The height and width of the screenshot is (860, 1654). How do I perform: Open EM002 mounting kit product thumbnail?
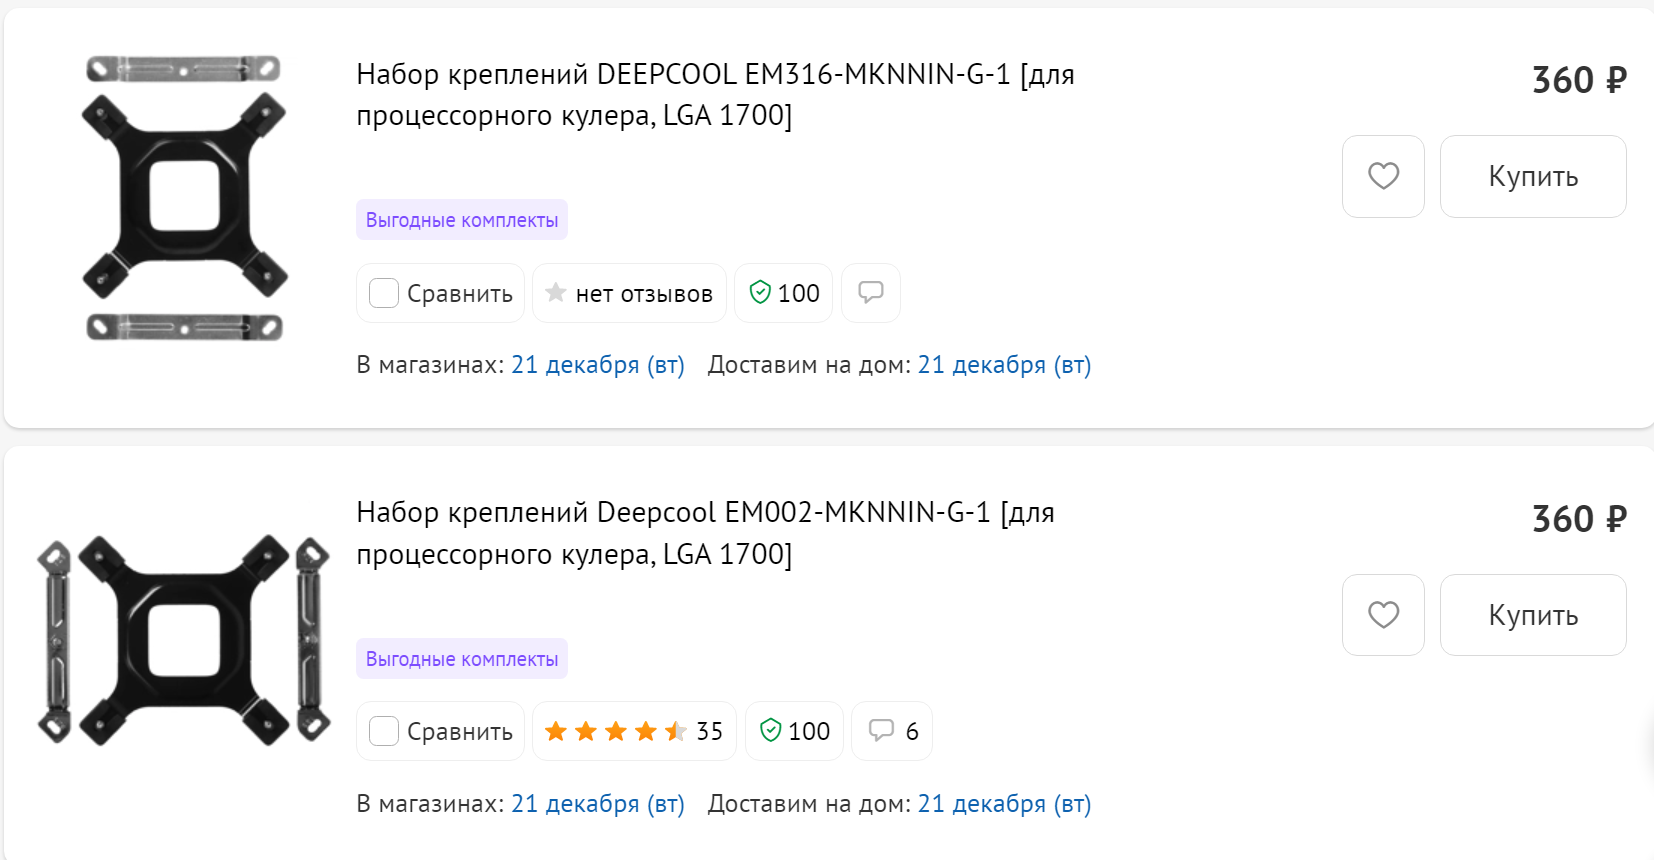click(x=184, y=640)
